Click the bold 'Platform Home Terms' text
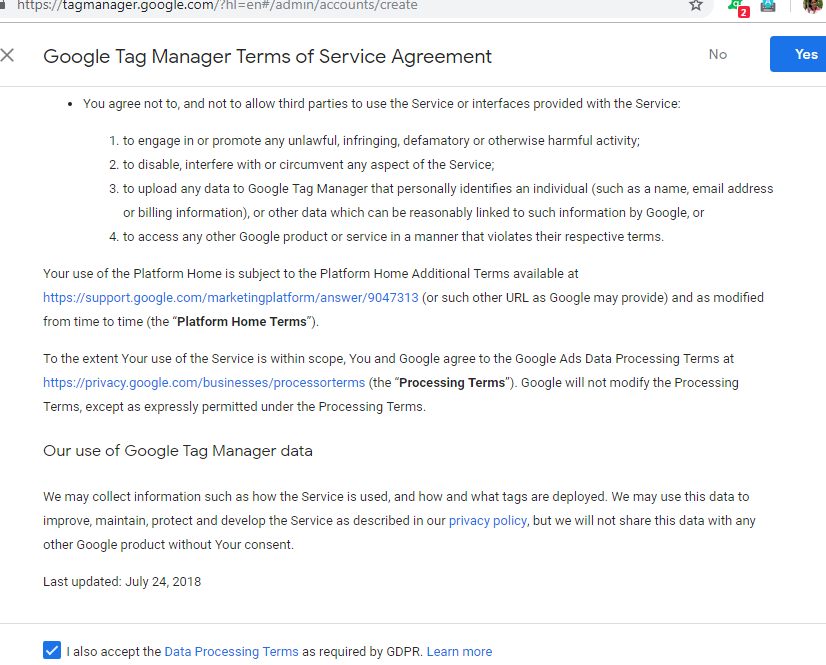Image resolution: width=826 pixels, height=665 pixels. point(242,321)
